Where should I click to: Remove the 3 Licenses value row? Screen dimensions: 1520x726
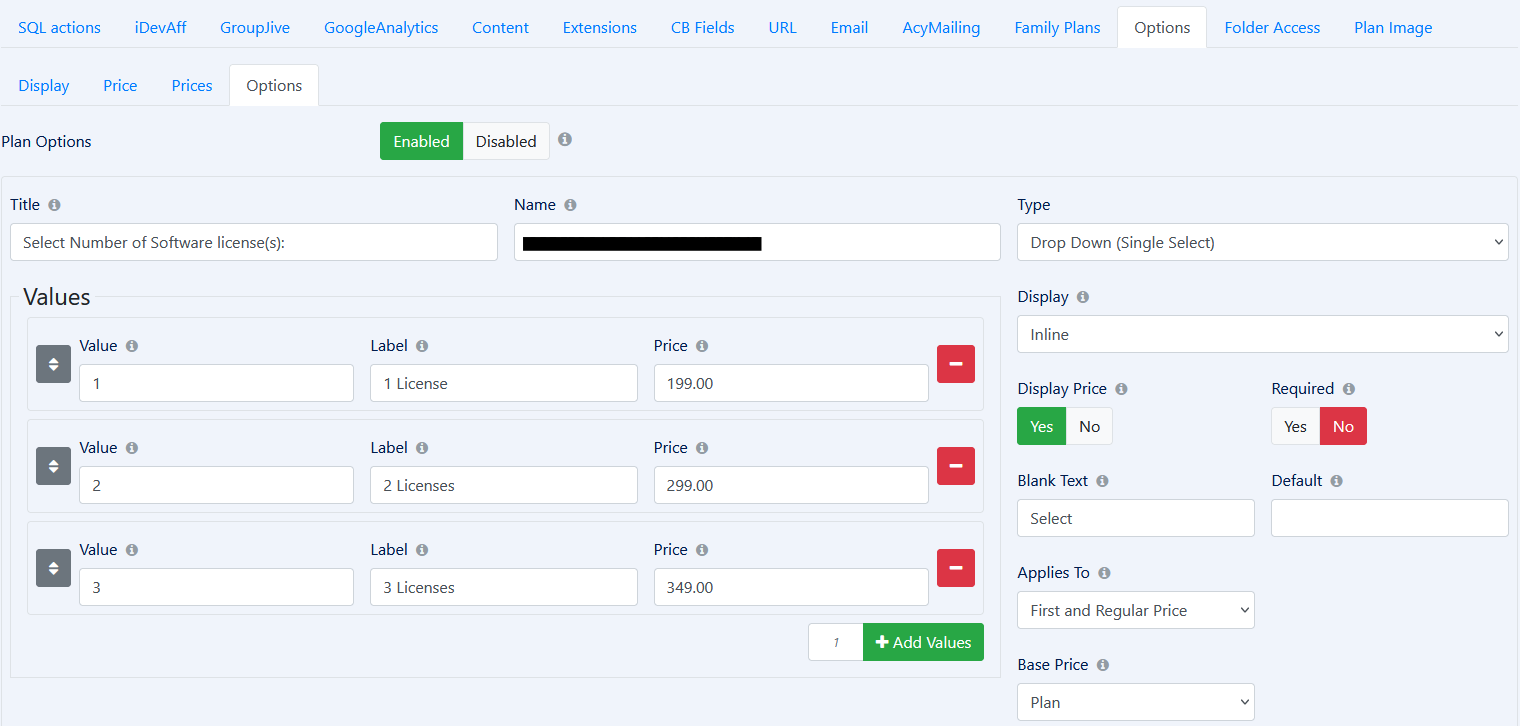point(955,568)
